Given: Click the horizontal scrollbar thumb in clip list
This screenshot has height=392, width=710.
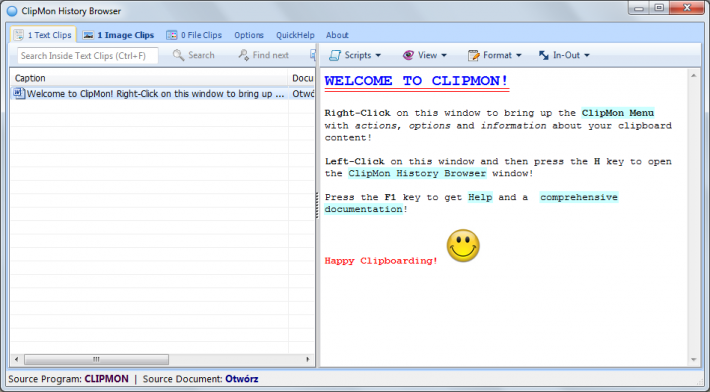Looking at the screenshot, I should pyautogui.click(x=96, y=359).
